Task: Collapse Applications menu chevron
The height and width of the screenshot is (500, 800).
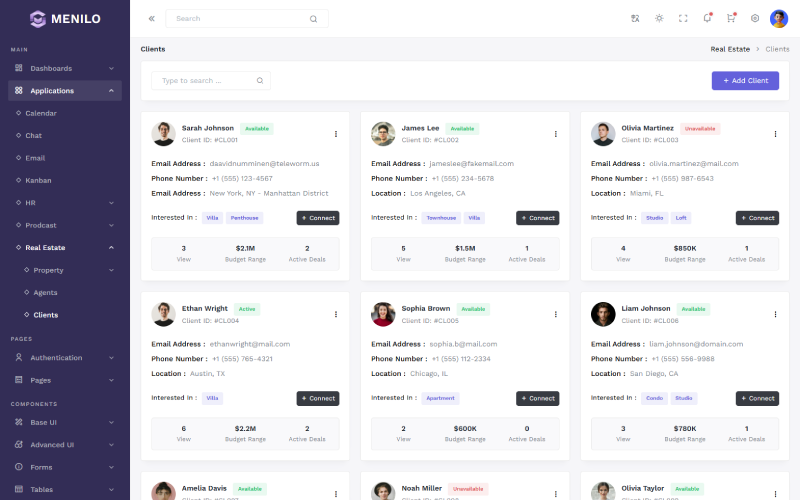Action: click(111, 91)
